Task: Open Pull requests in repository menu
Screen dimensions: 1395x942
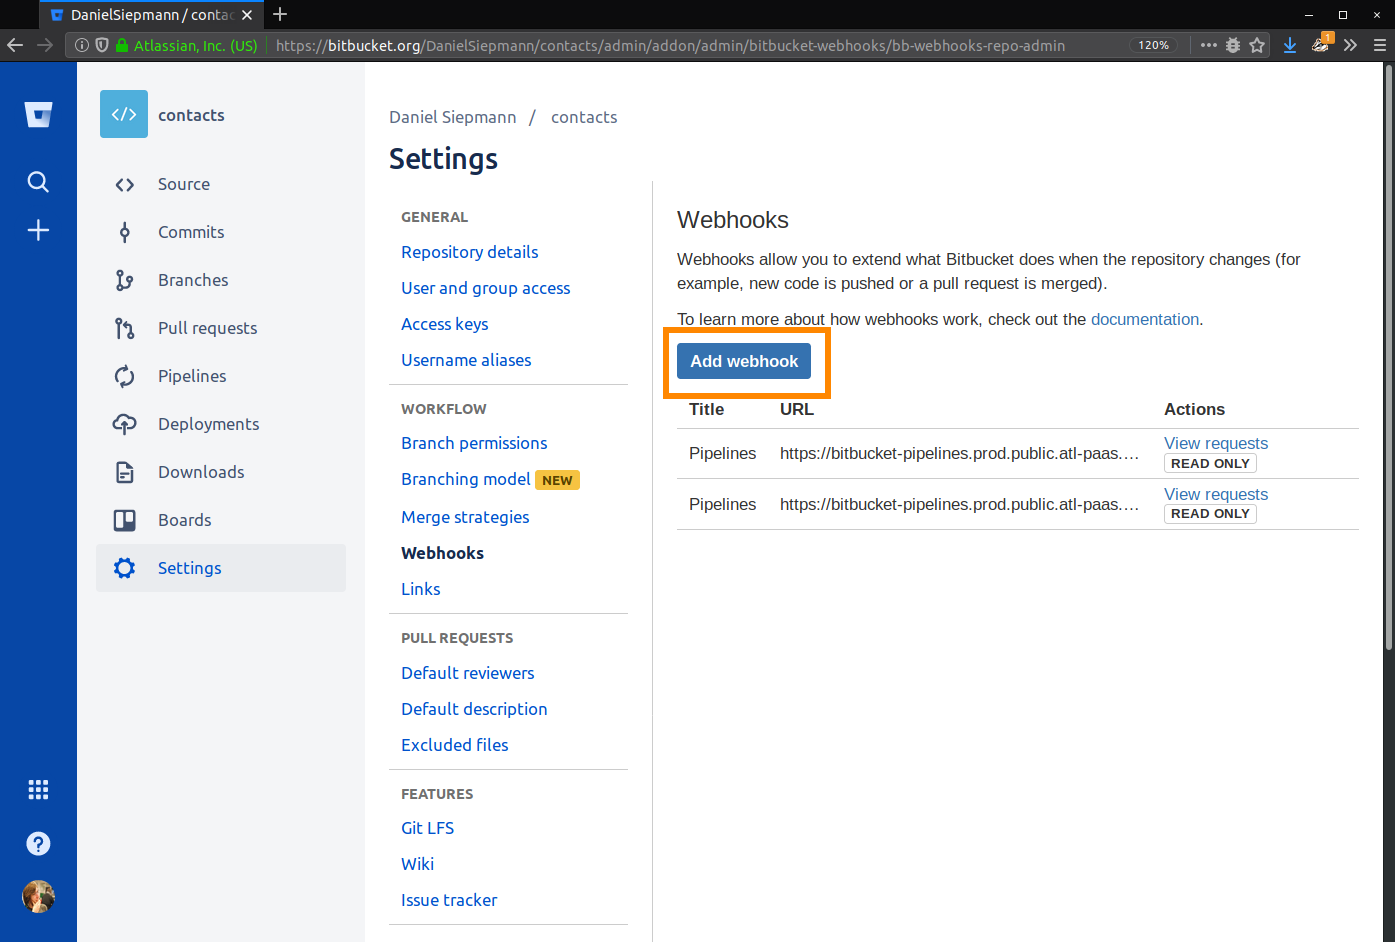Action: pyautogui.click(x=208, y=328)
